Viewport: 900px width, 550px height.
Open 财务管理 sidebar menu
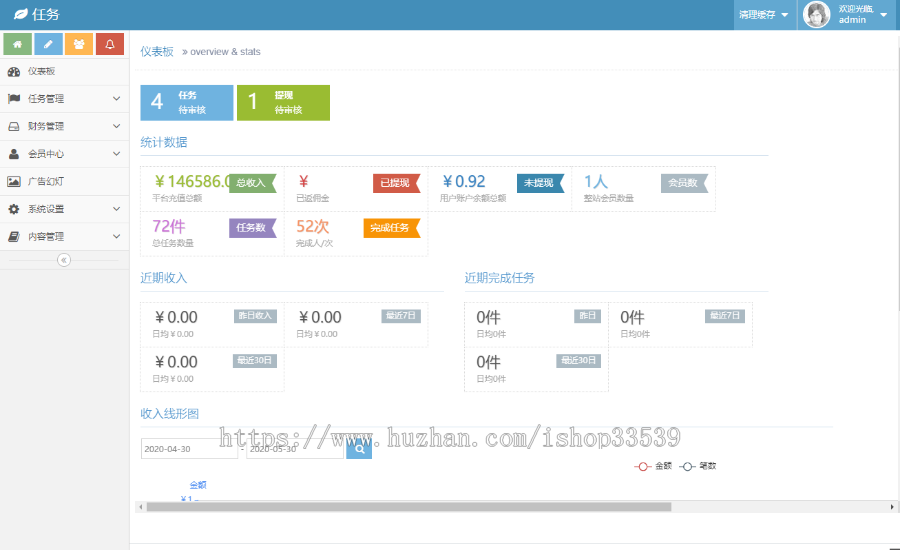coord(64,126)
